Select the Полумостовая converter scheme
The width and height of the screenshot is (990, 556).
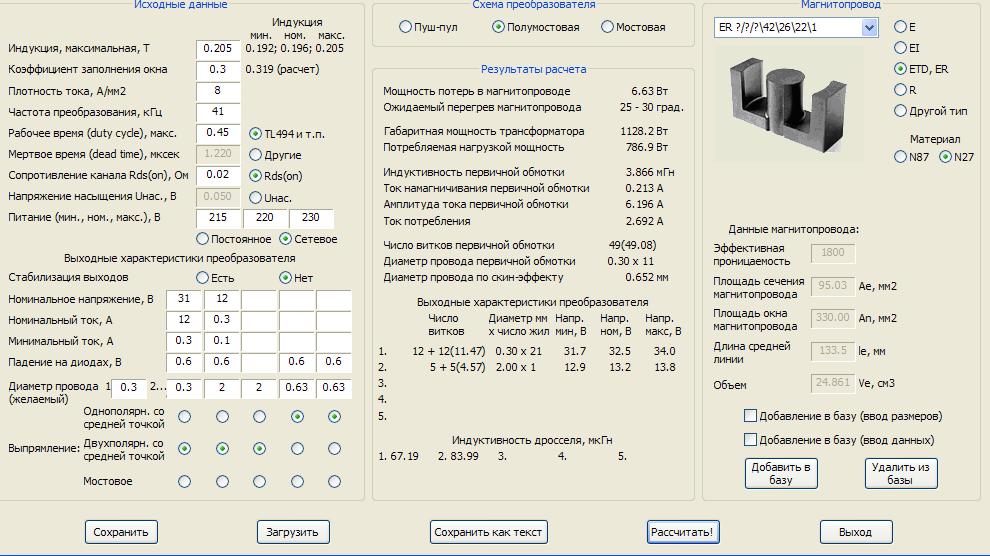point(498,27)
